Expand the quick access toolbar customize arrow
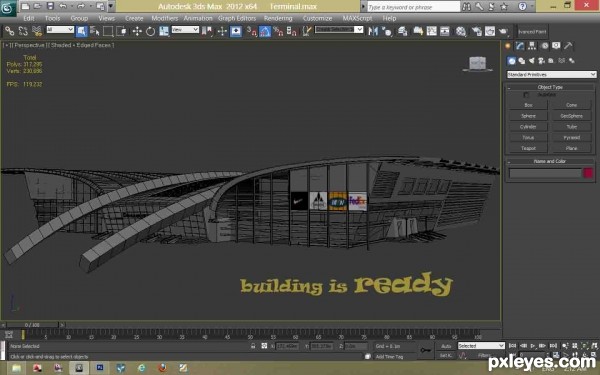 point(111,6)
